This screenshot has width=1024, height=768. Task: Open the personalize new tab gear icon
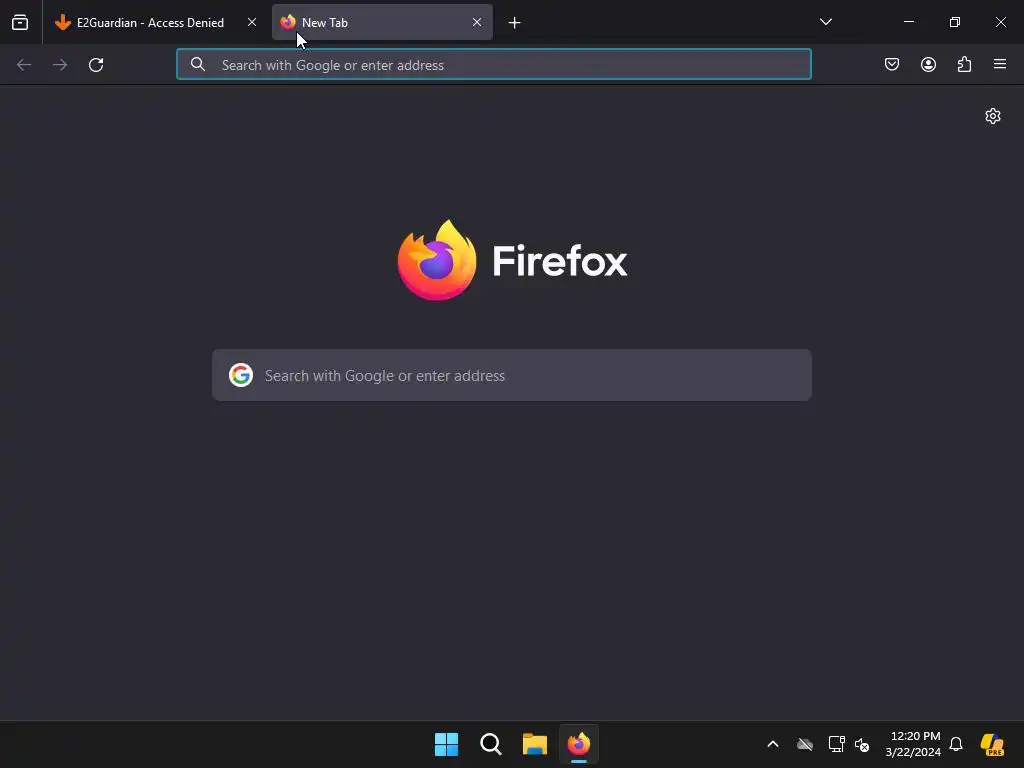(993, 116)
